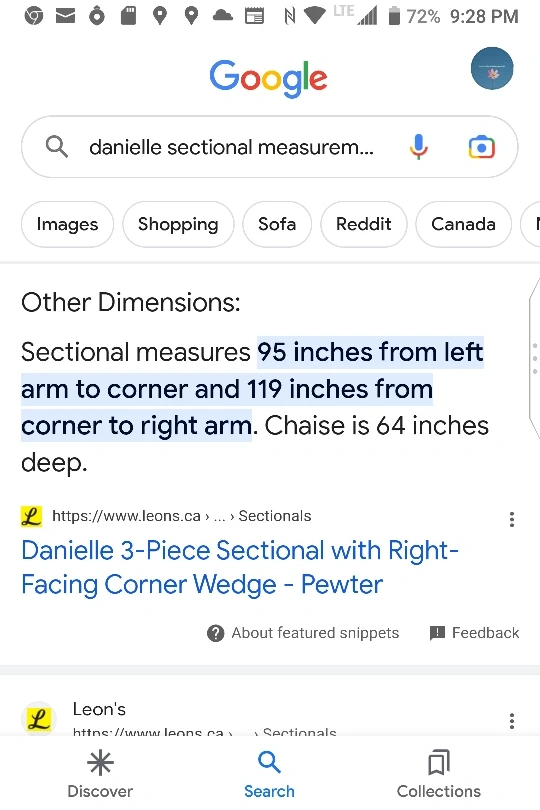Open the Google account profile avatar
Screen dimensions: 540x810
(x=492, y=68)
